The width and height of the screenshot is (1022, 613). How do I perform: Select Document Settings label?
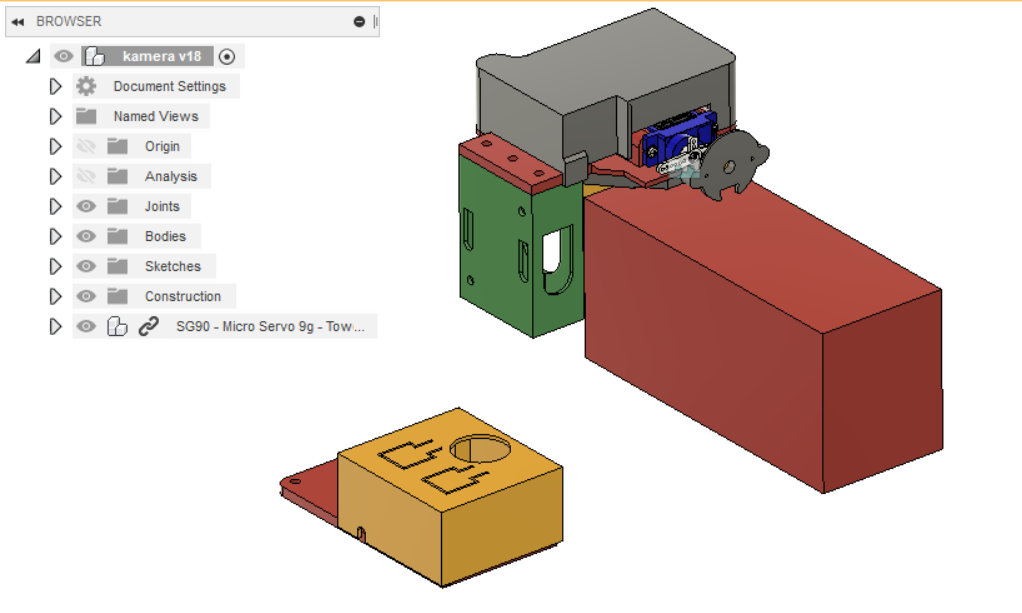click(169, 86)
